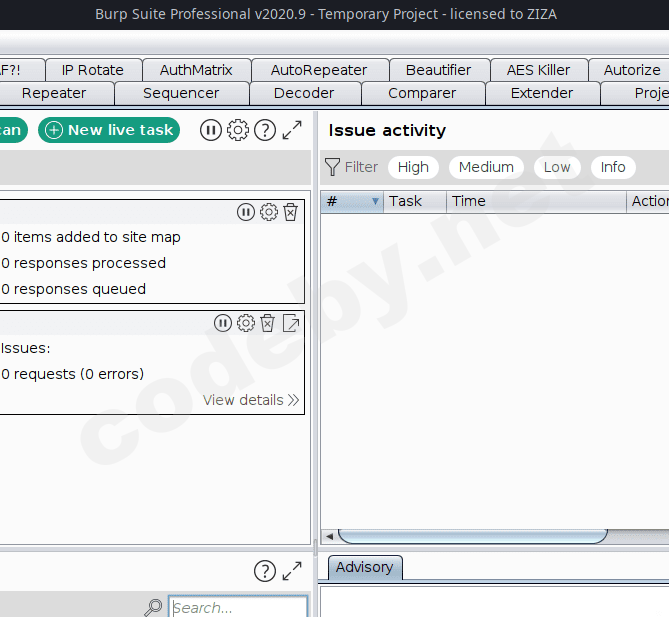Sort by the # column arrow
This screenshot has height=617, width=669.
tap(375, 201)
